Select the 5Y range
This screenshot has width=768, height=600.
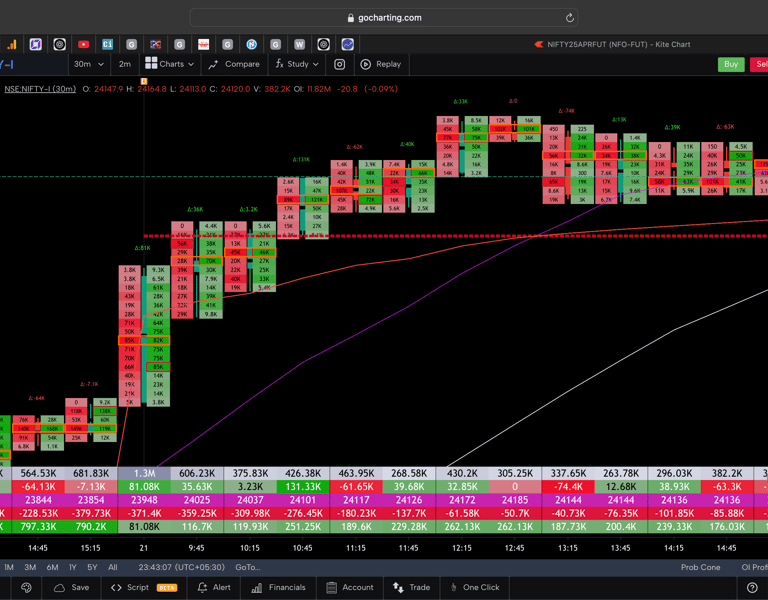(92, 567)
